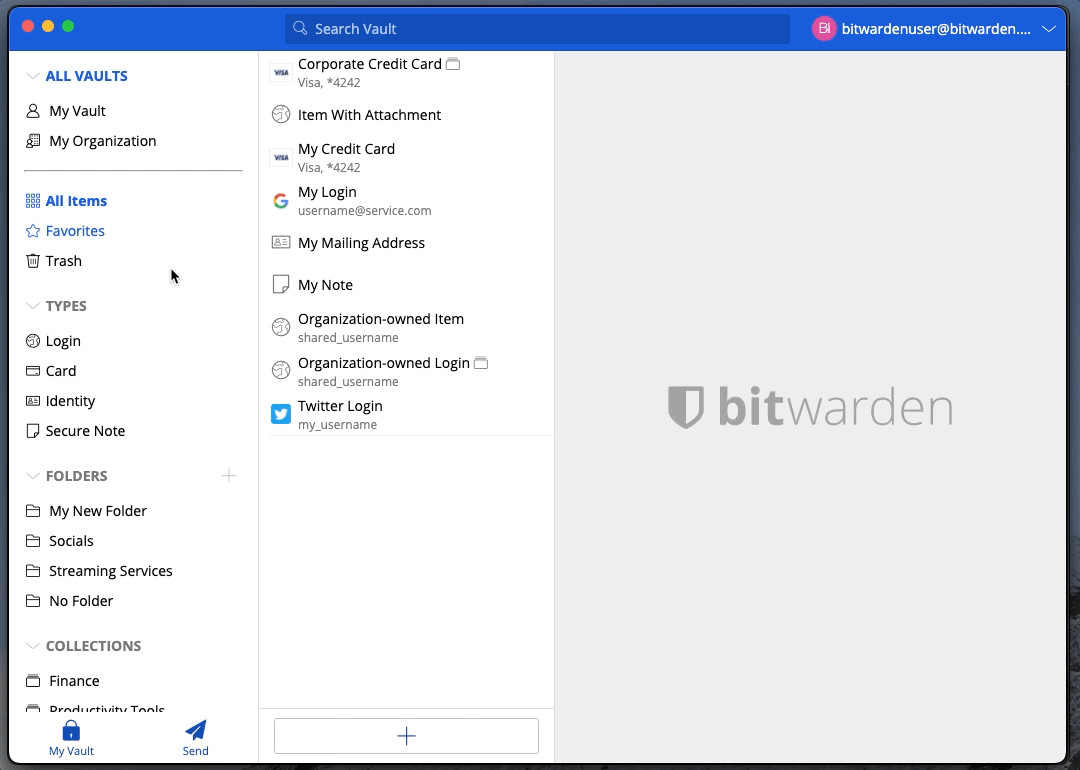Click the Twitter bird icon in item list
The width and height of the screenshot is (1080, 770).
281,414
